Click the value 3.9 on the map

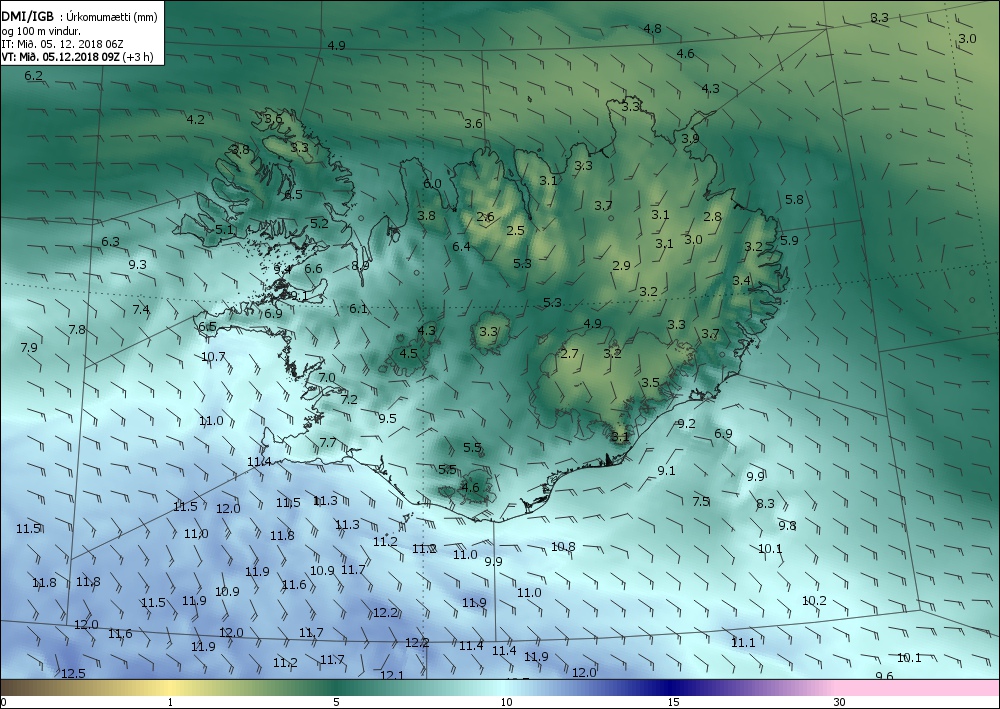coord(690,138)
